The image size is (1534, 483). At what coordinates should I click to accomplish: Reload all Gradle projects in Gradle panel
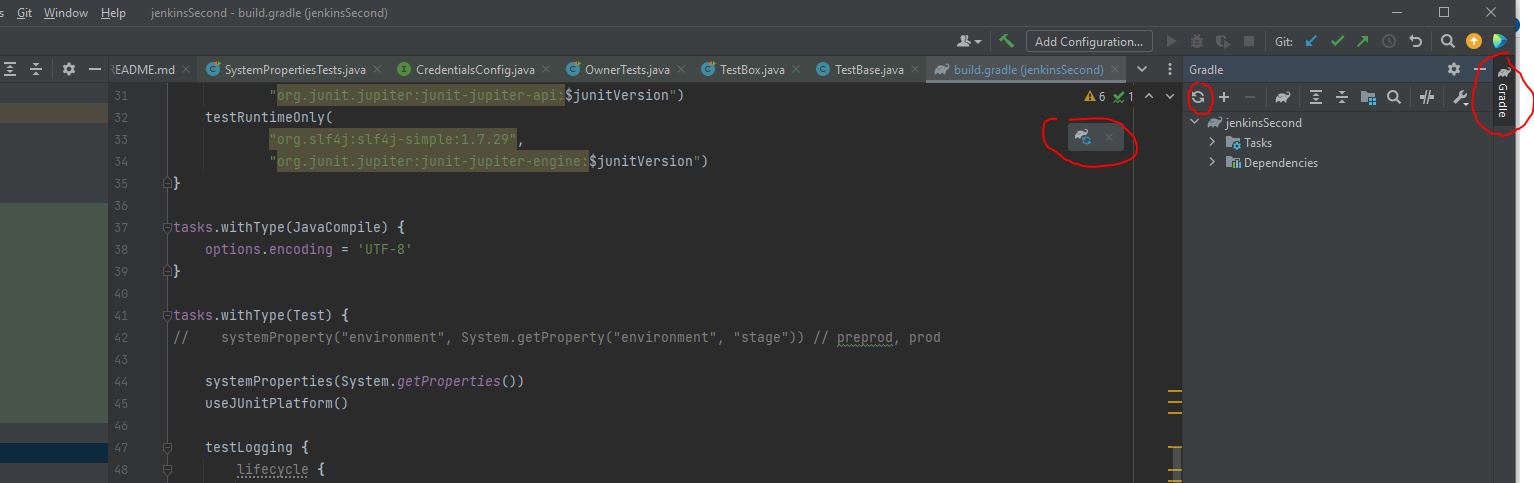[1197, 97]
